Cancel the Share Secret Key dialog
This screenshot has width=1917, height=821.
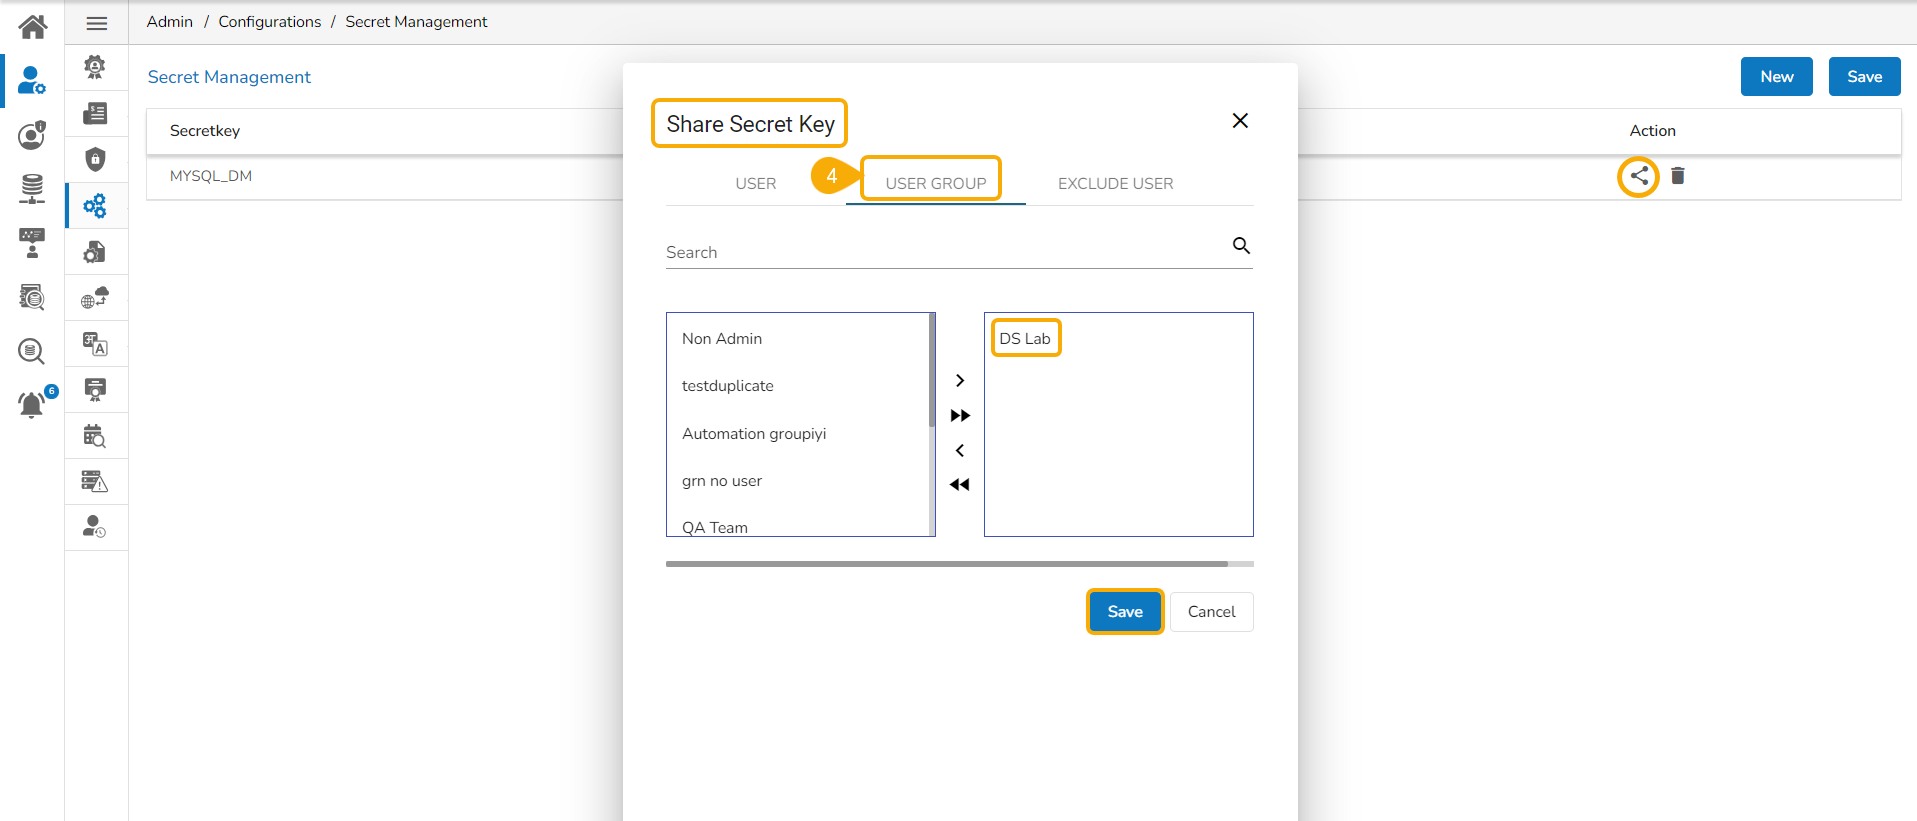point(1212,612)
